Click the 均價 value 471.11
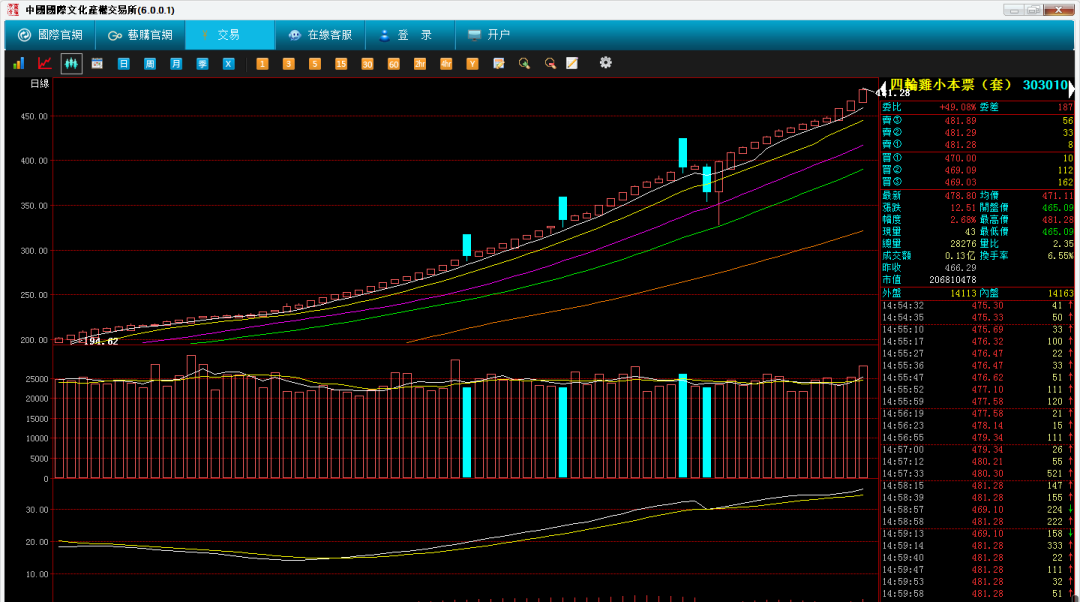 pyautogui.click(x=1057, y=196)
